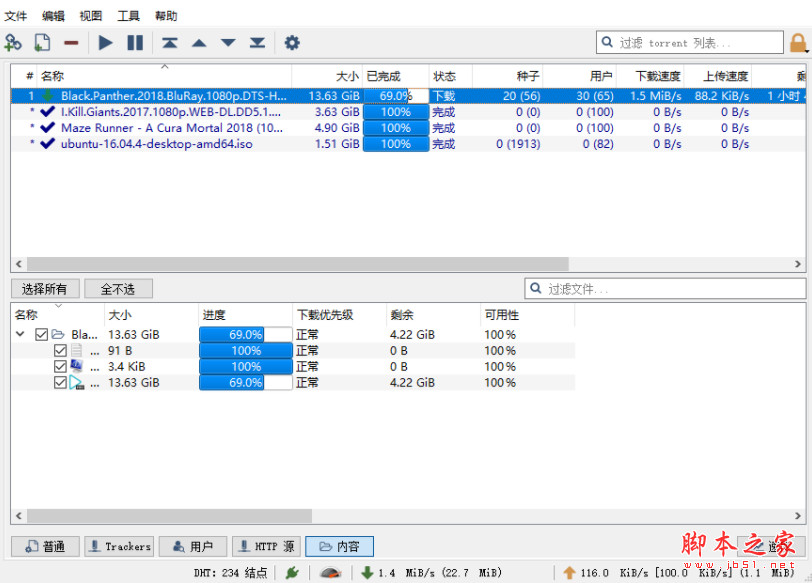Move torrent to top of queue
Viewport: 812px width, 583px height.
tap(169, 42)
